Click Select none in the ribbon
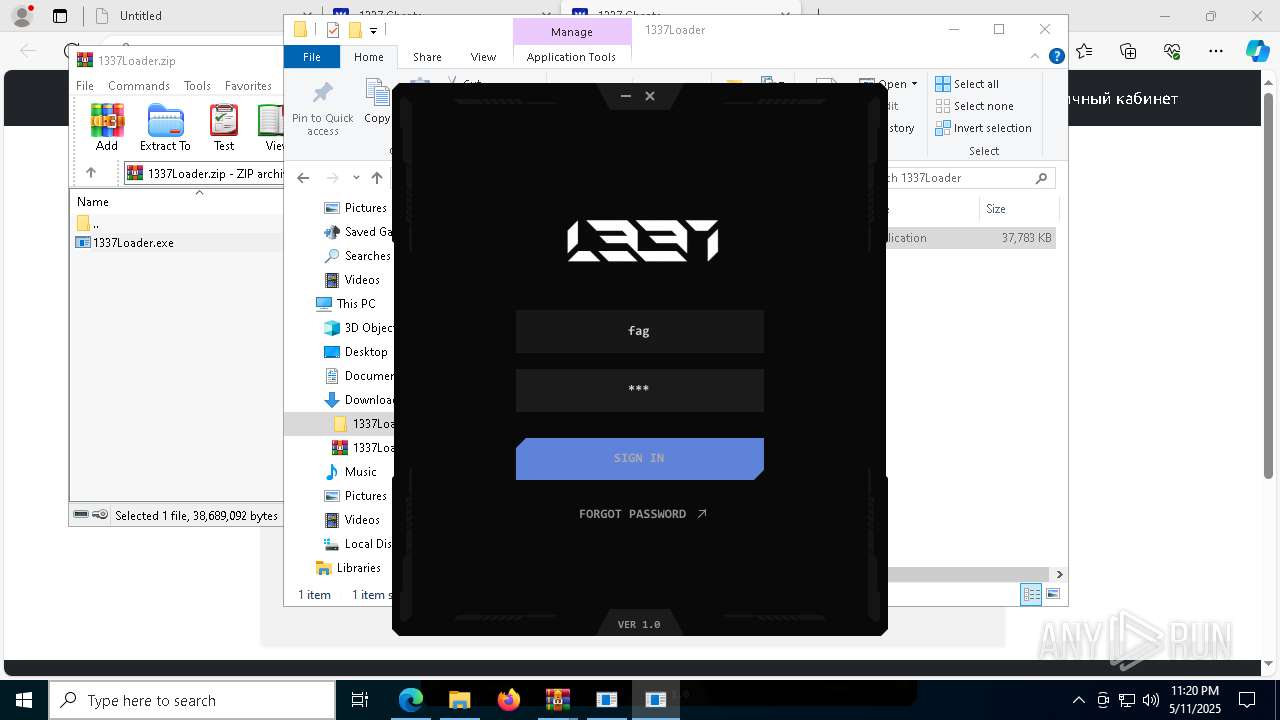 coord(975,106)
